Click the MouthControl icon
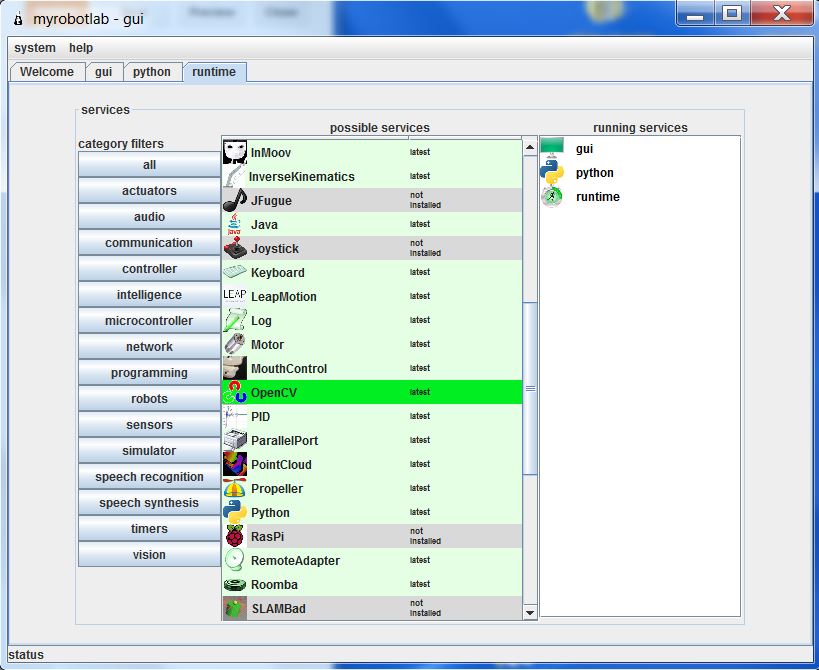Viewport: 819px width, 670px height. click(x=235, y=368)
